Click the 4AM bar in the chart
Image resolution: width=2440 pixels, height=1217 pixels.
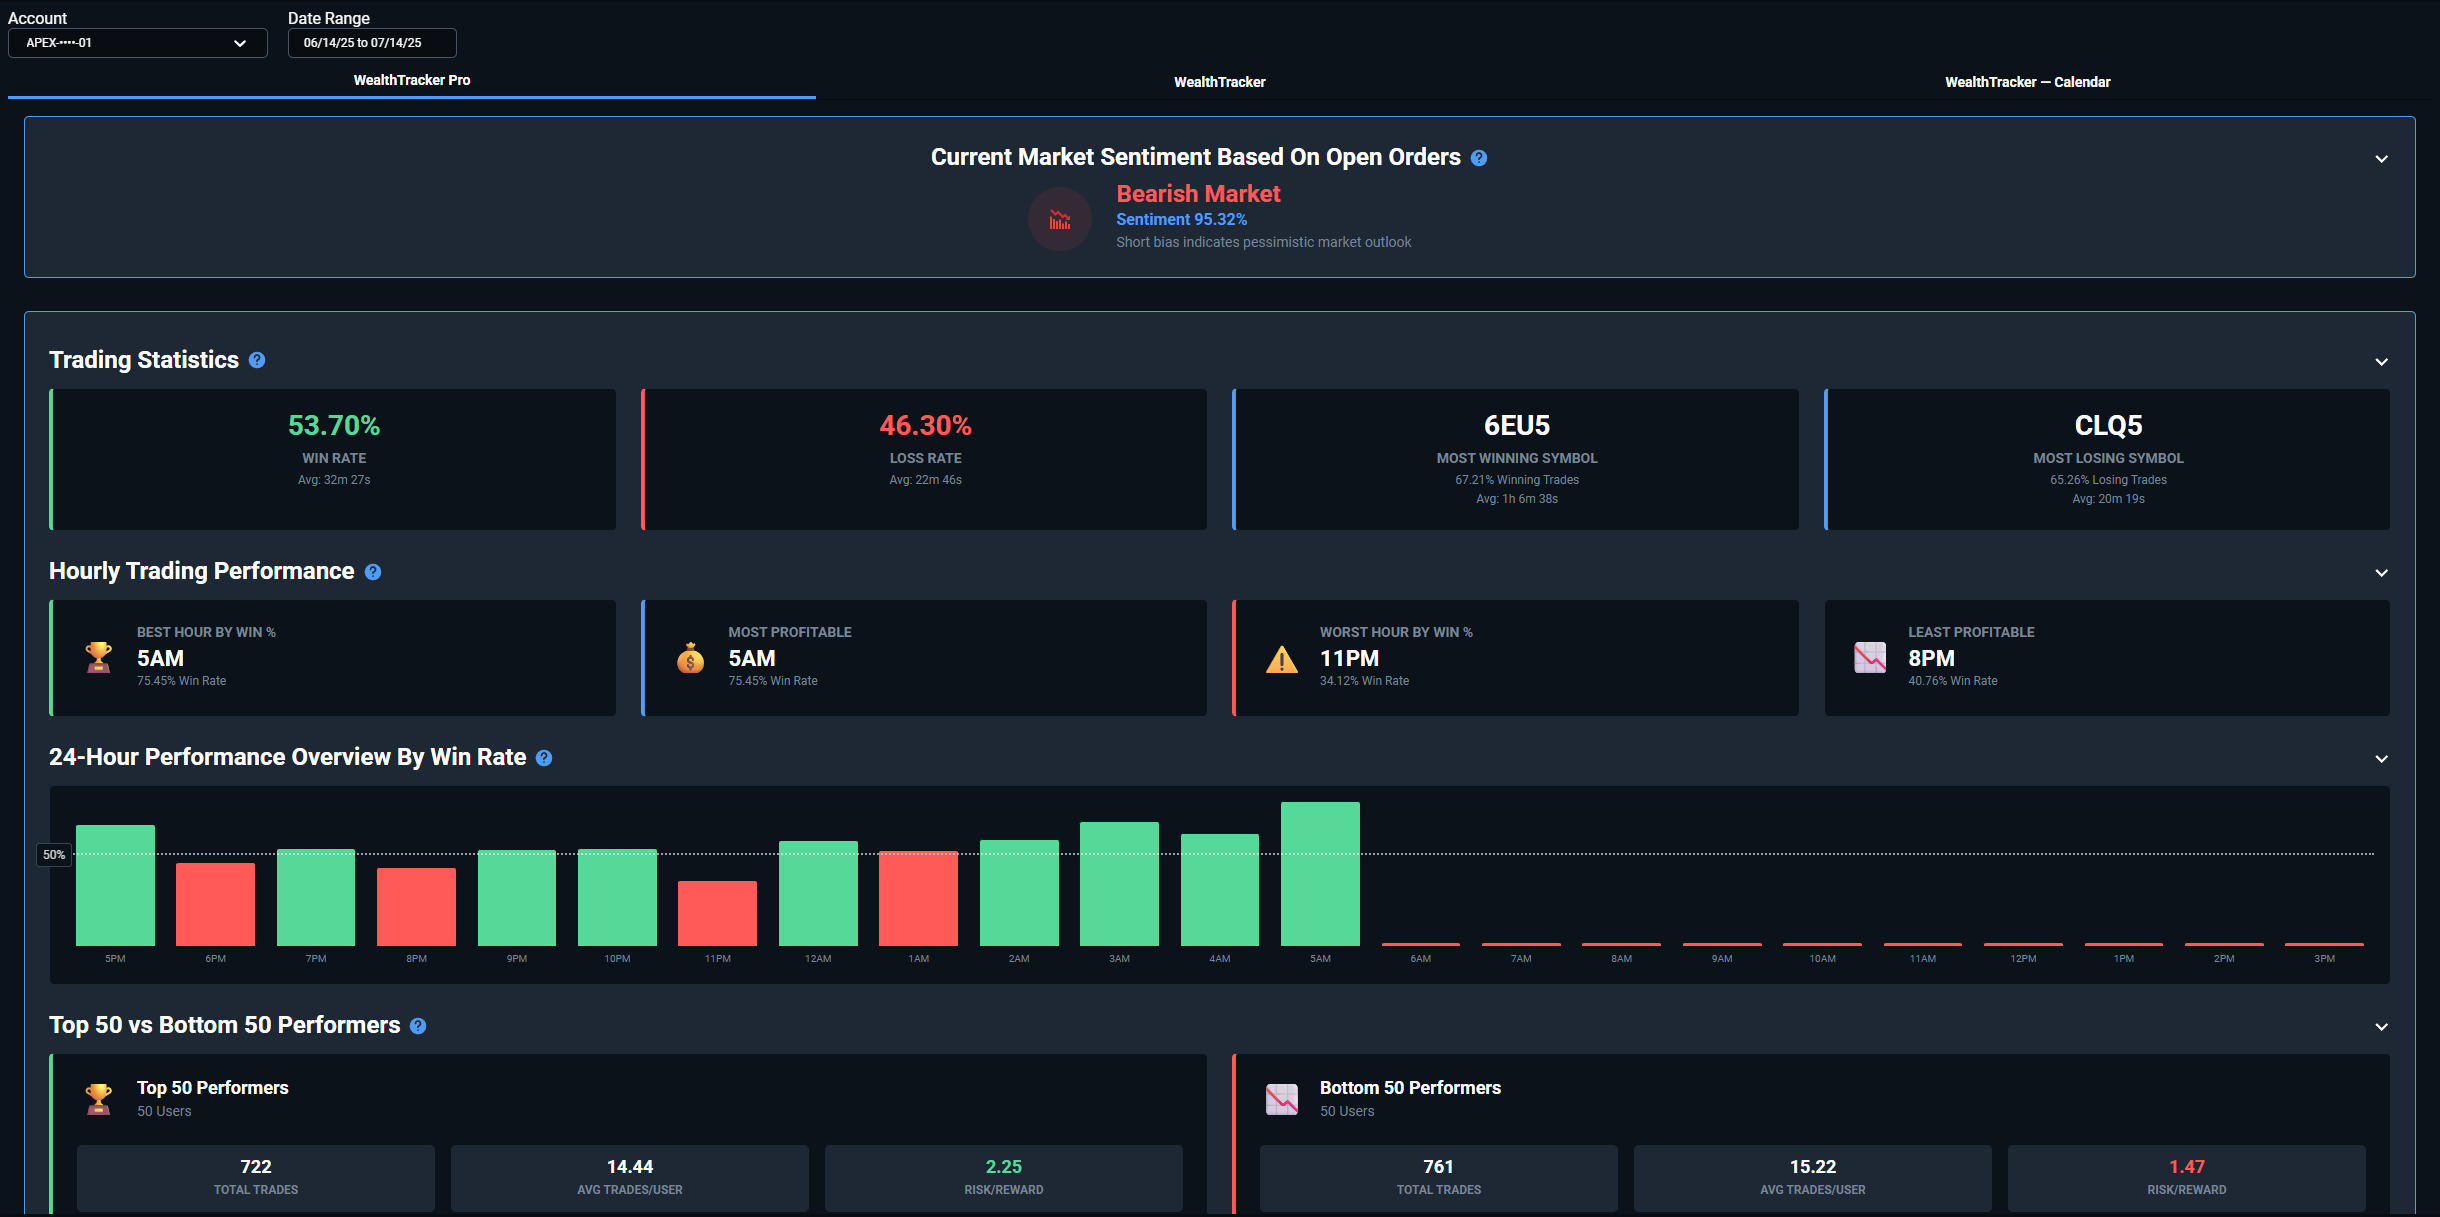(1220, 890)
